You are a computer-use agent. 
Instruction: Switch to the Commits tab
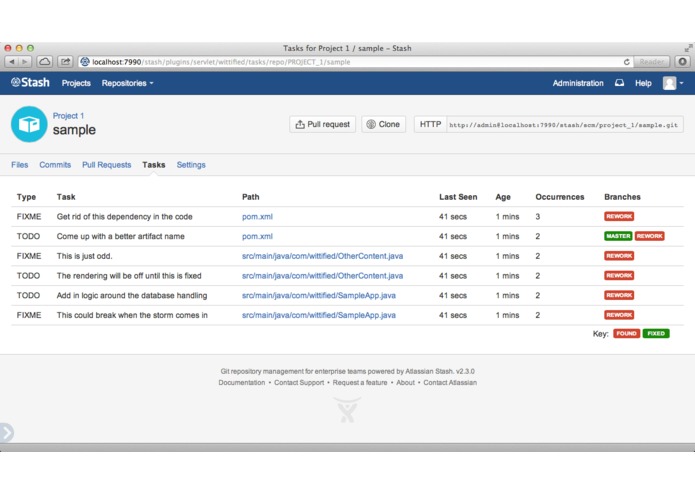(55, 165)
